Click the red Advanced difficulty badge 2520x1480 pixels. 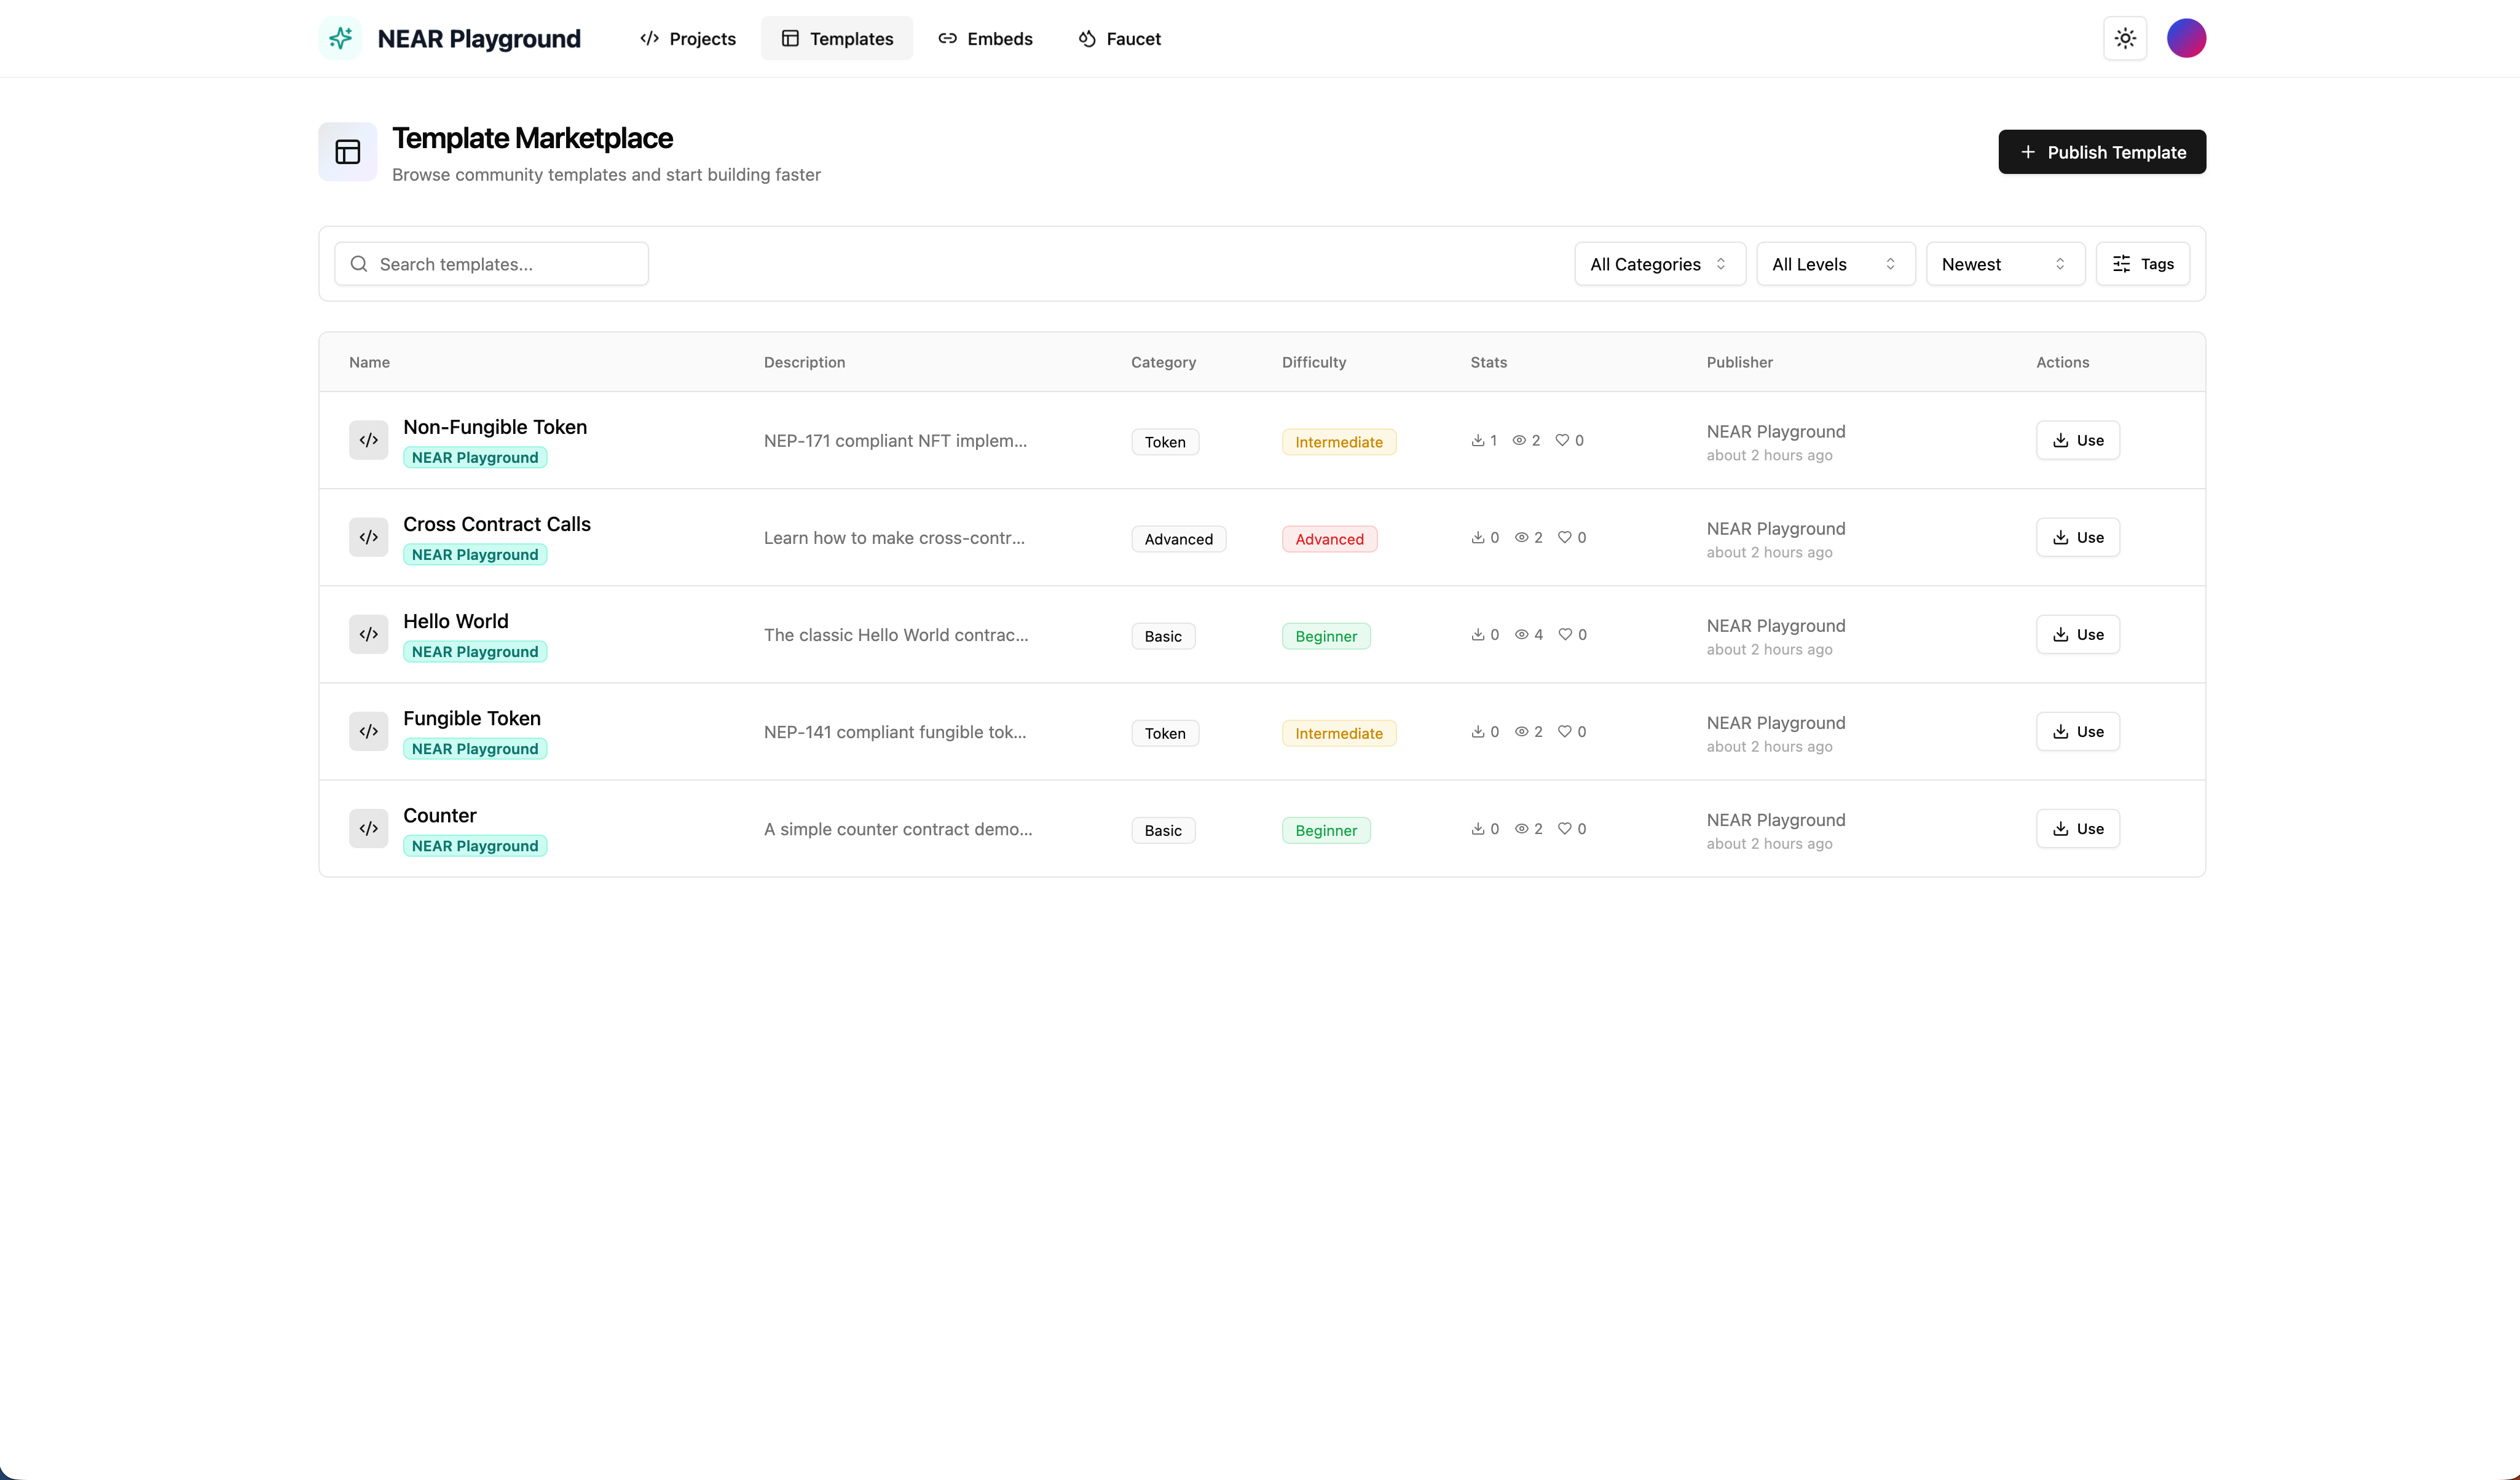(1329, 539)
